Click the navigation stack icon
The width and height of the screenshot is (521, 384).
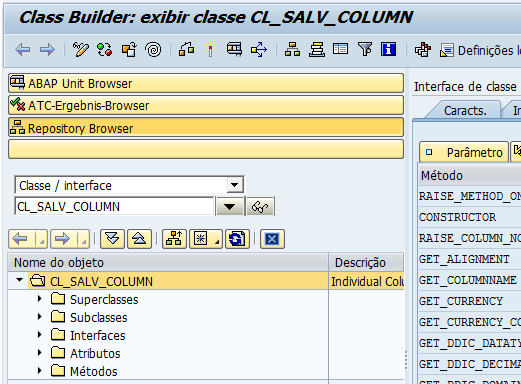click(317, 50)
